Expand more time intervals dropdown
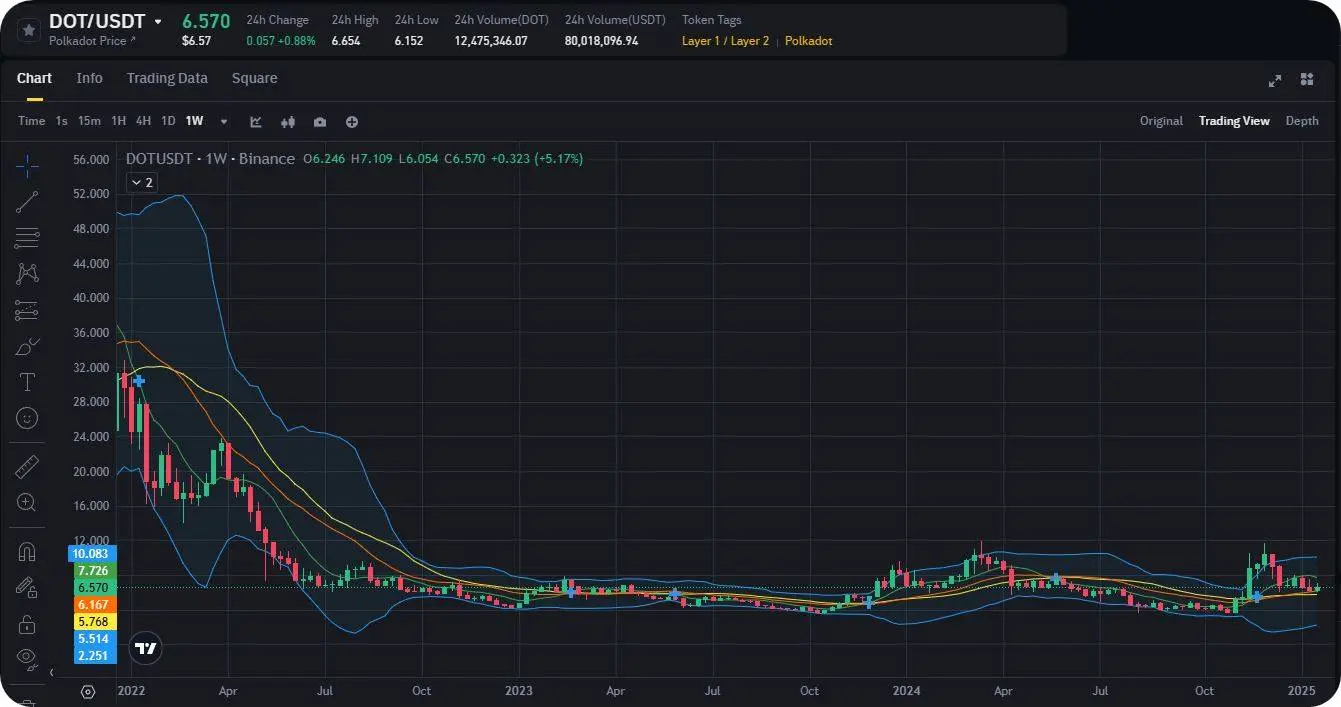The width and height of the screenshot is (1341, 707). coord(224,122)
